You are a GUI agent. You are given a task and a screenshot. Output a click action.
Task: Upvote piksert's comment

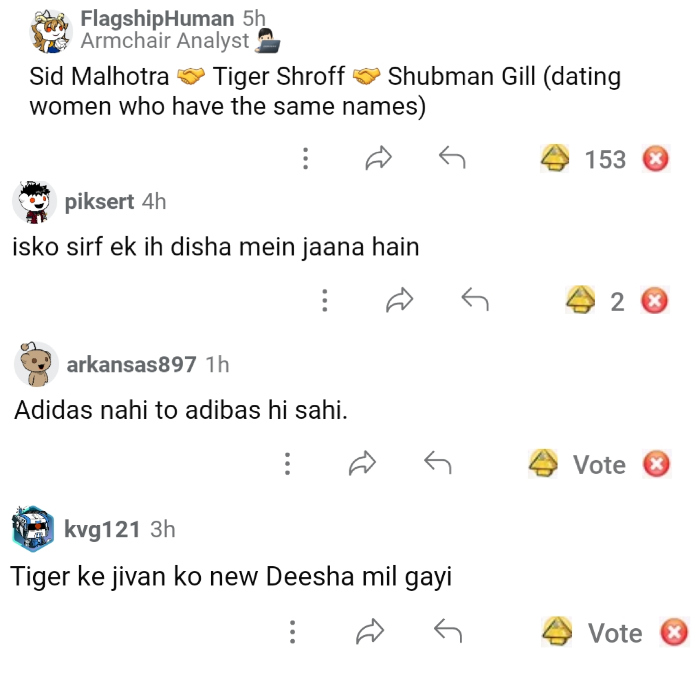coord(580,301)
